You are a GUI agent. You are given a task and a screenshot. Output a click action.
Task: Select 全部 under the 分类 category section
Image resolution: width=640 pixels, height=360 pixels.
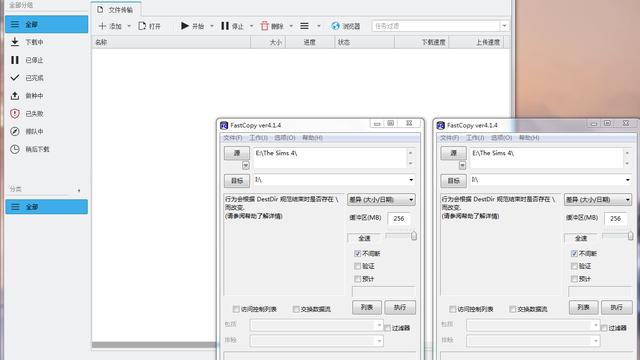tap(47, 207)
